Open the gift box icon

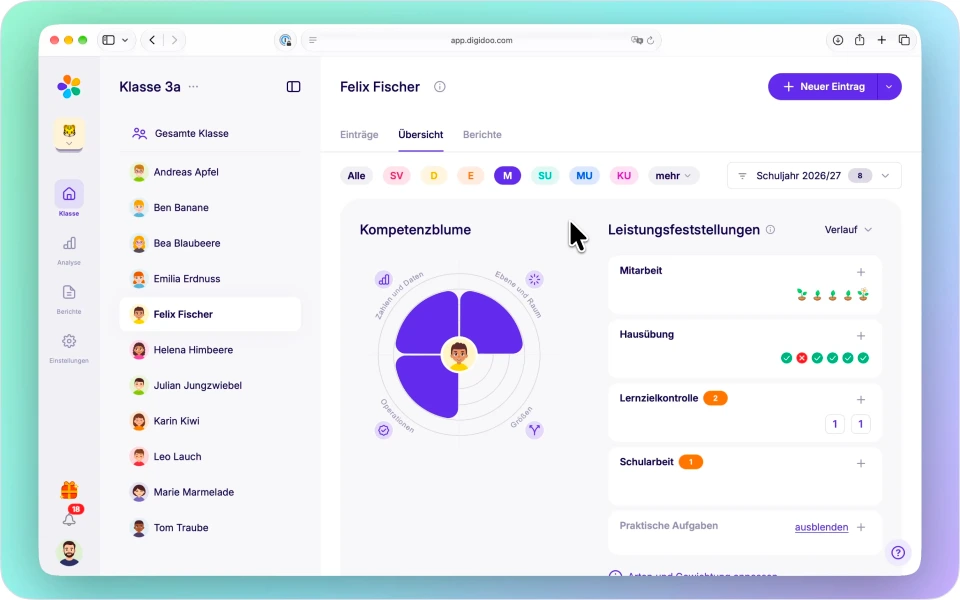[69, 490]
